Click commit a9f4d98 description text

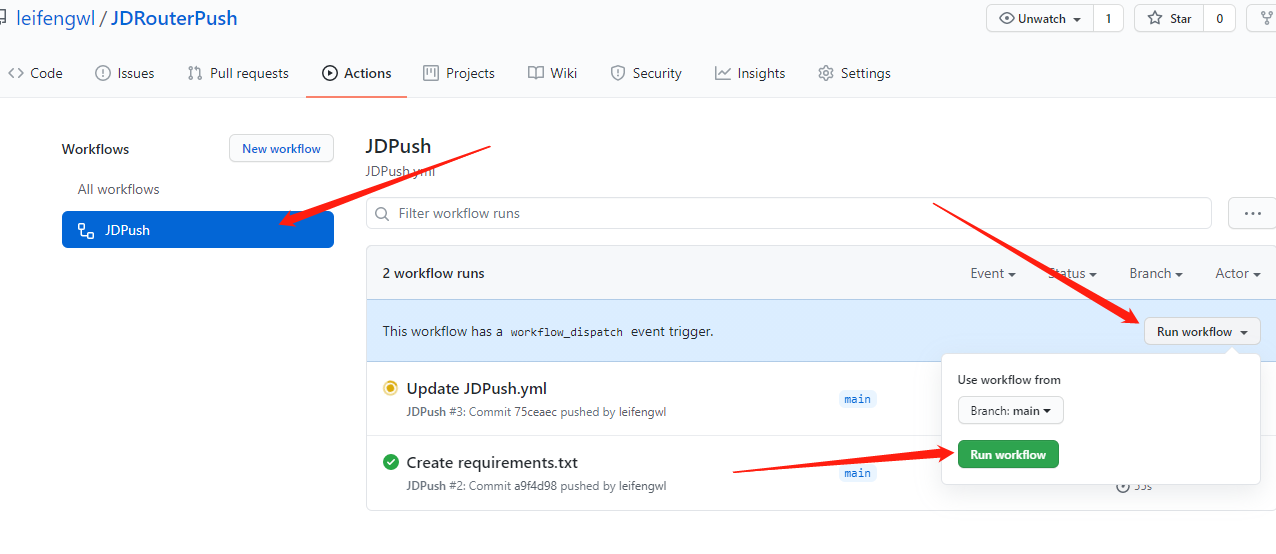pyautogui.click(x=536, y=486)
